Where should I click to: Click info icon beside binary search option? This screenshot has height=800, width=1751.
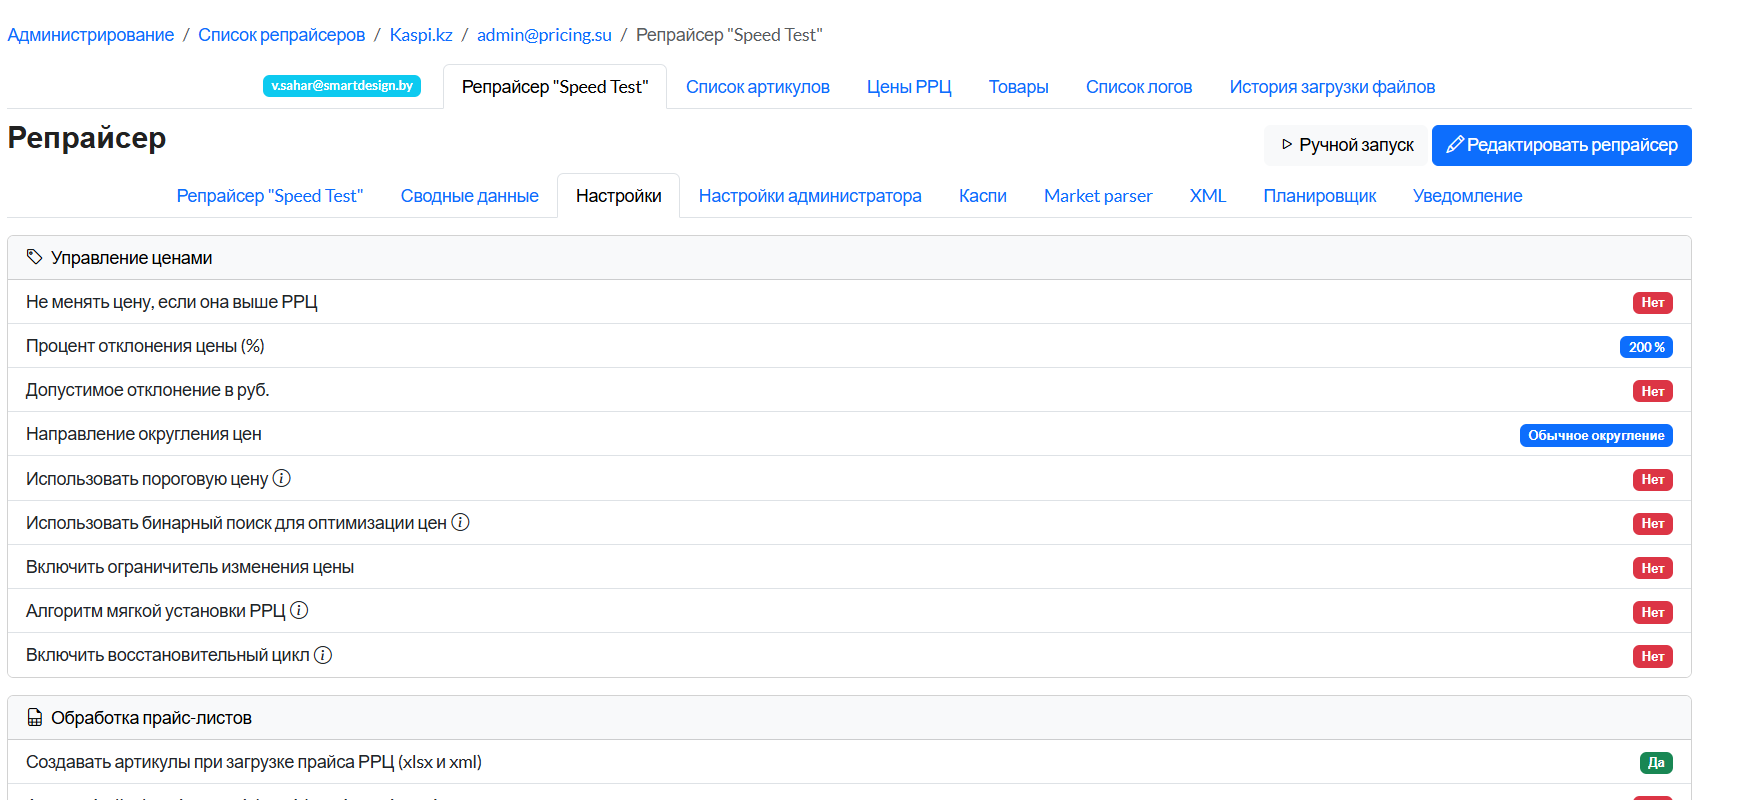click(x=460, y=523)
